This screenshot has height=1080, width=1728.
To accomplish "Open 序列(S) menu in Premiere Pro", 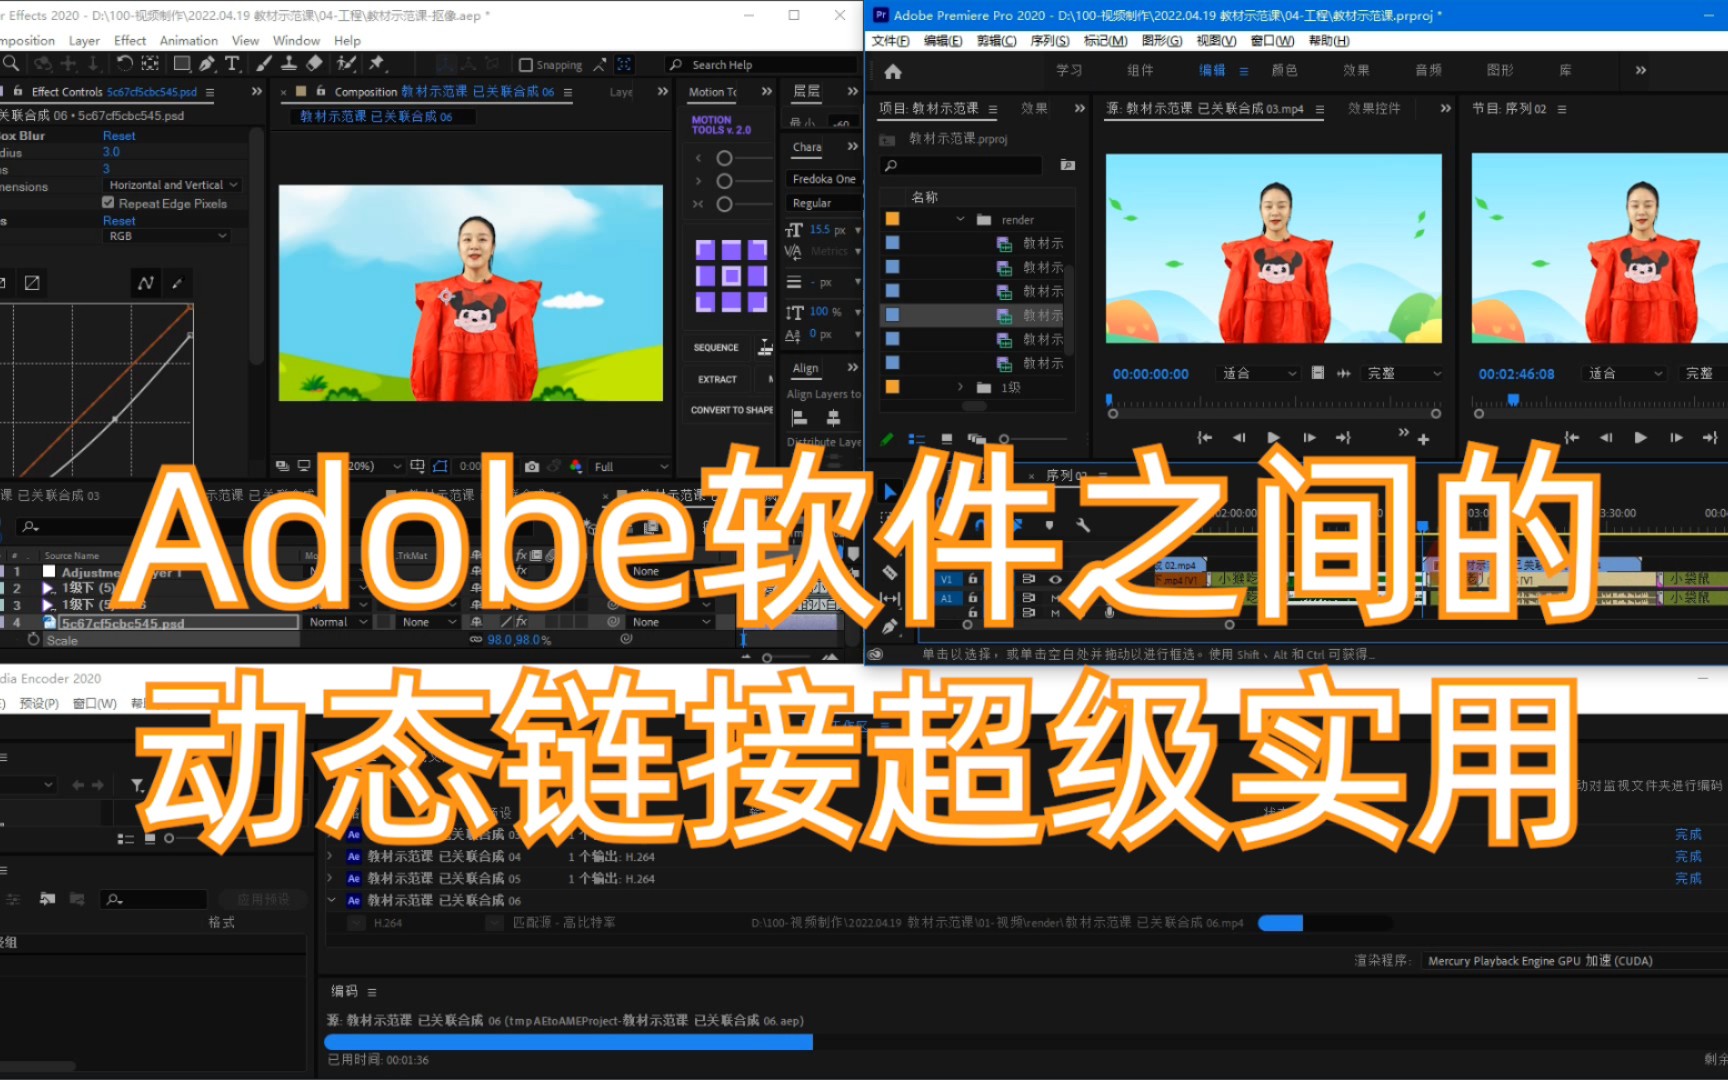I will point(1049,41).
